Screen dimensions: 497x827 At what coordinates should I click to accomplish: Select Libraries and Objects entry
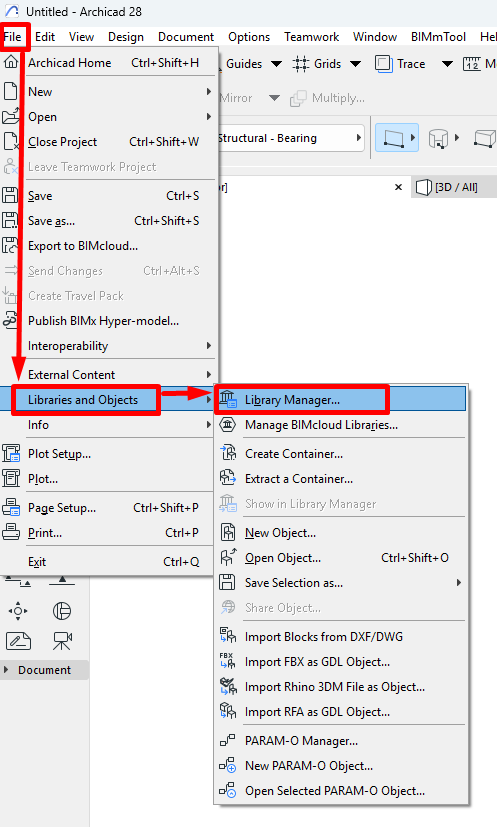(x=109, y=400)
